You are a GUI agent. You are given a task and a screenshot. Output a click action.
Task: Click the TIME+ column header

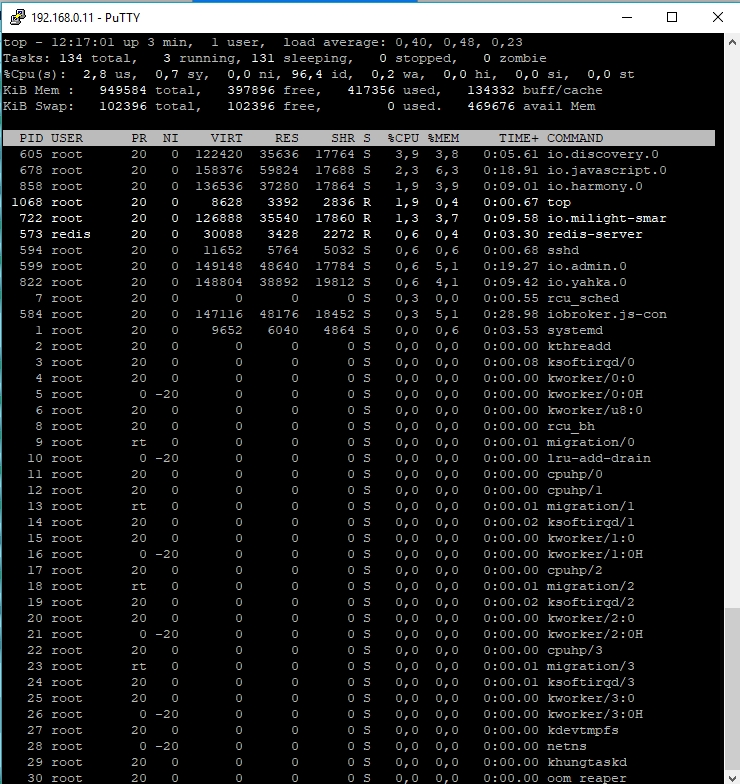coord(518,138)
